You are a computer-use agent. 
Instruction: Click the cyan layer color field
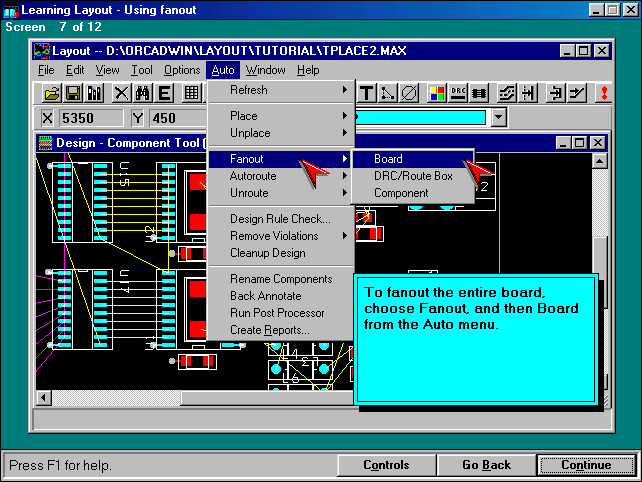[422, 118]
